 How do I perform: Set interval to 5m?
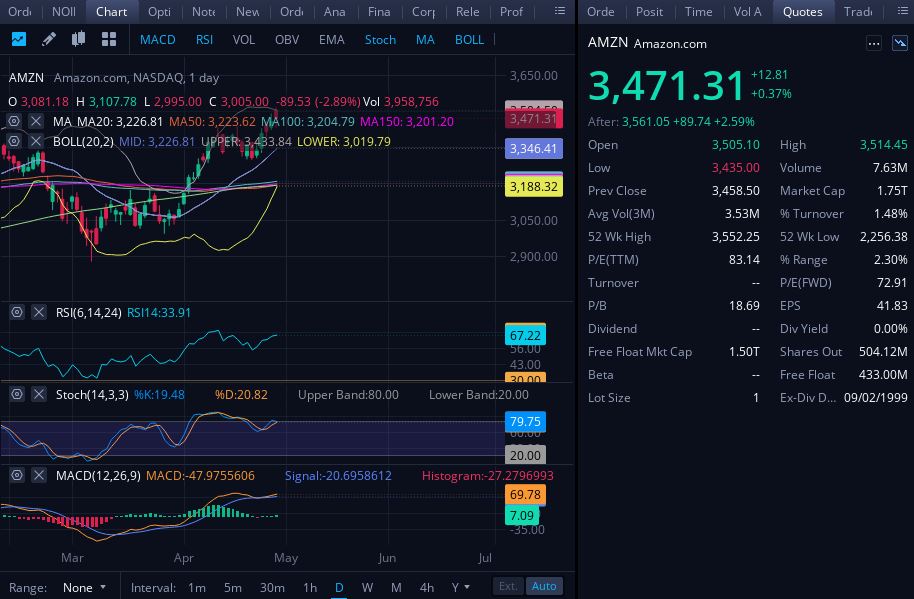(233, 587)
